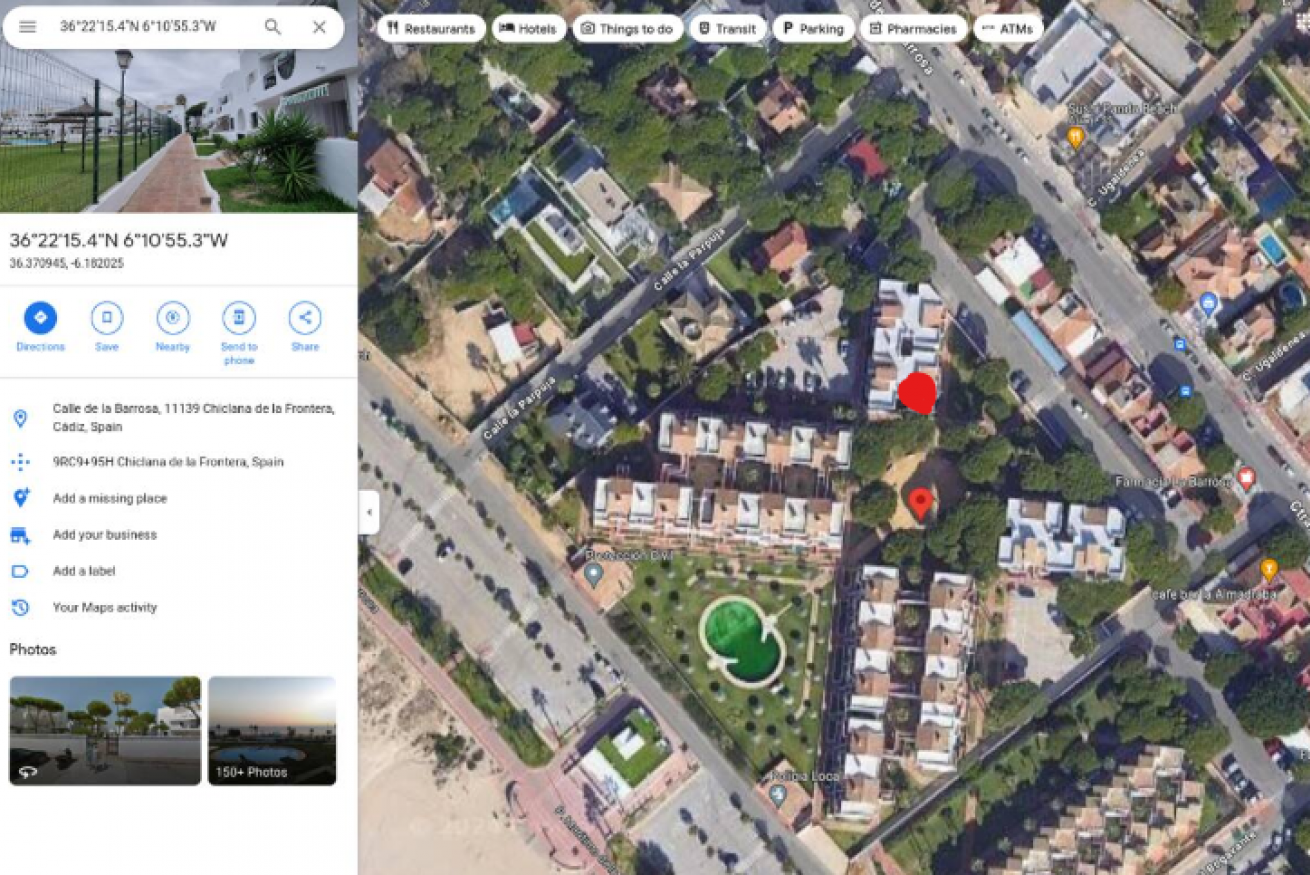Send location to phone
This screenshot has width=1310, height=875.
tap(239, 333)
